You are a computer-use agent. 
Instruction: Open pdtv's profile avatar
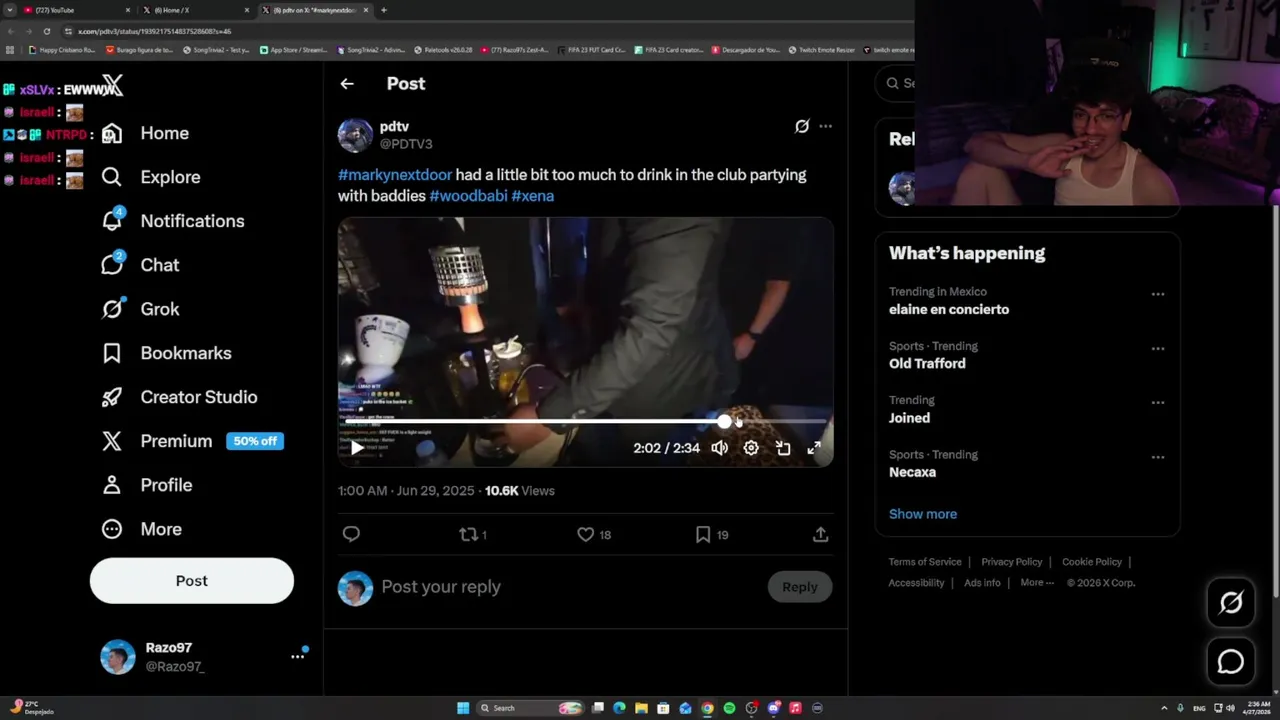[x=355, y=135]
